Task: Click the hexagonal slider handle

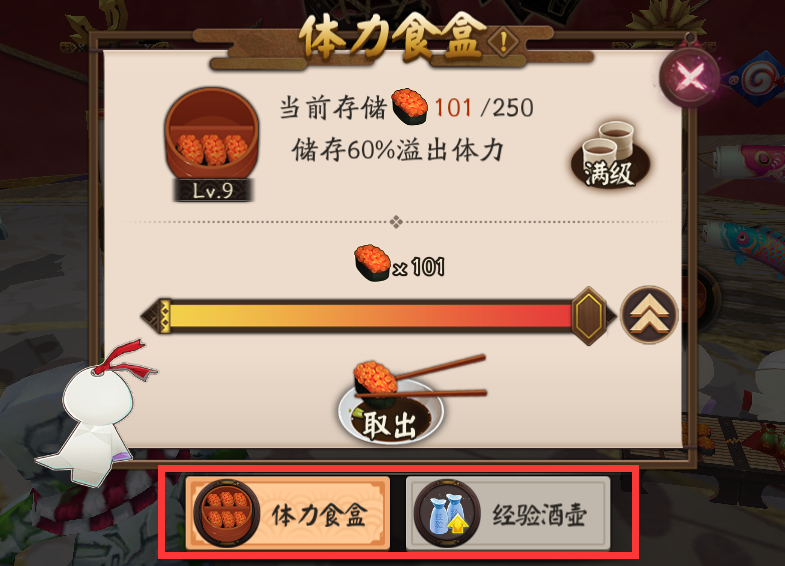Action: pyautogui.click(x=589, y=316)
